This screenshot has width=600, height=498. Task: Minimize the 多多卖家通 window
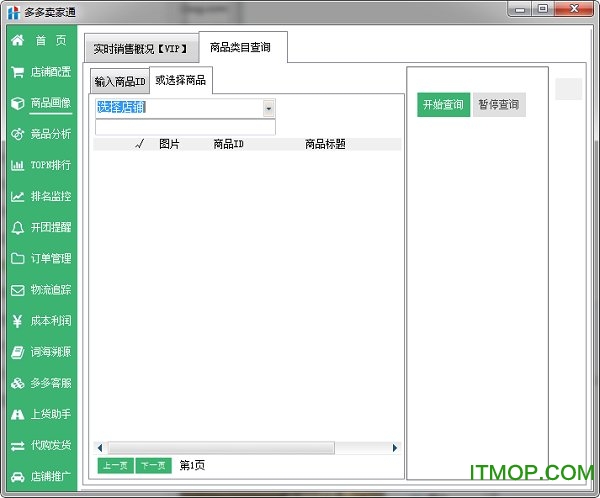pos(520,9)
